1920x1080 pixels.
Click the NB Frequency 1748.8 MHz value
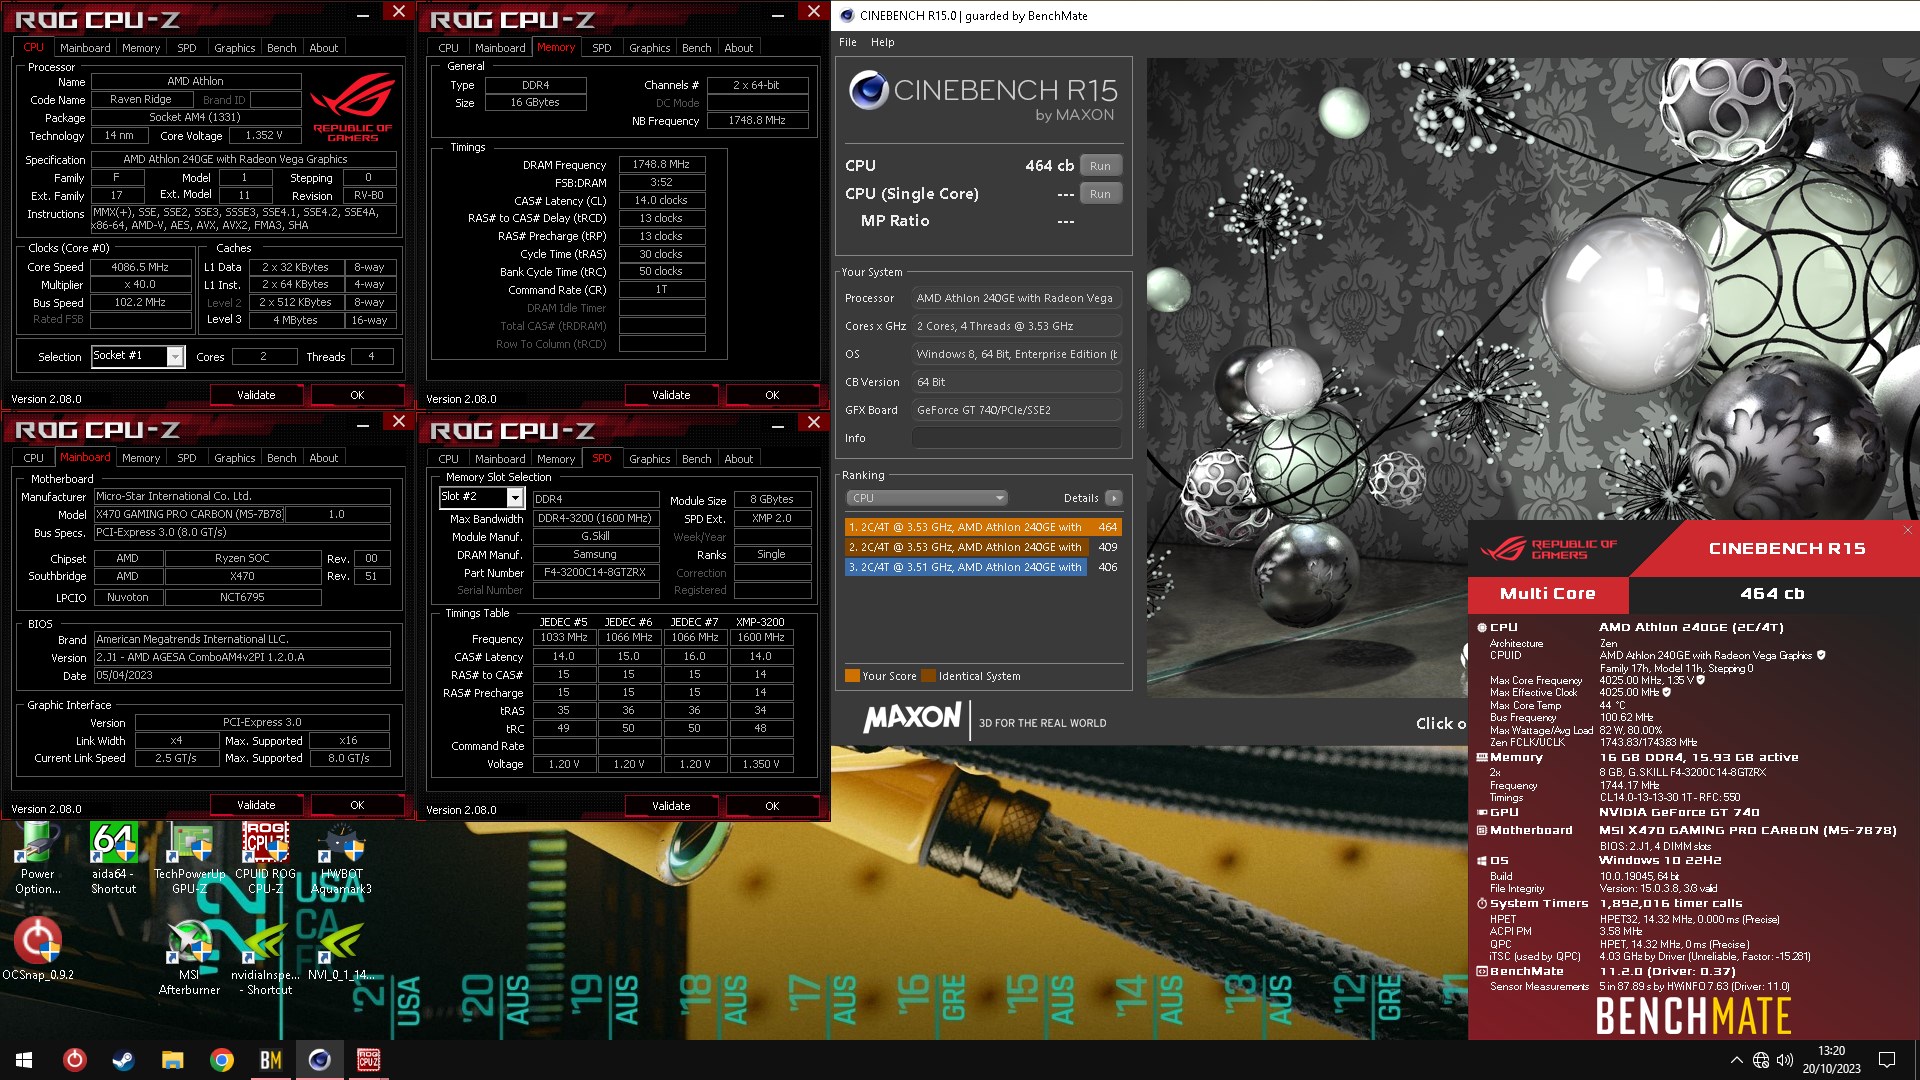pyautogui.click(x=757, y=120)
